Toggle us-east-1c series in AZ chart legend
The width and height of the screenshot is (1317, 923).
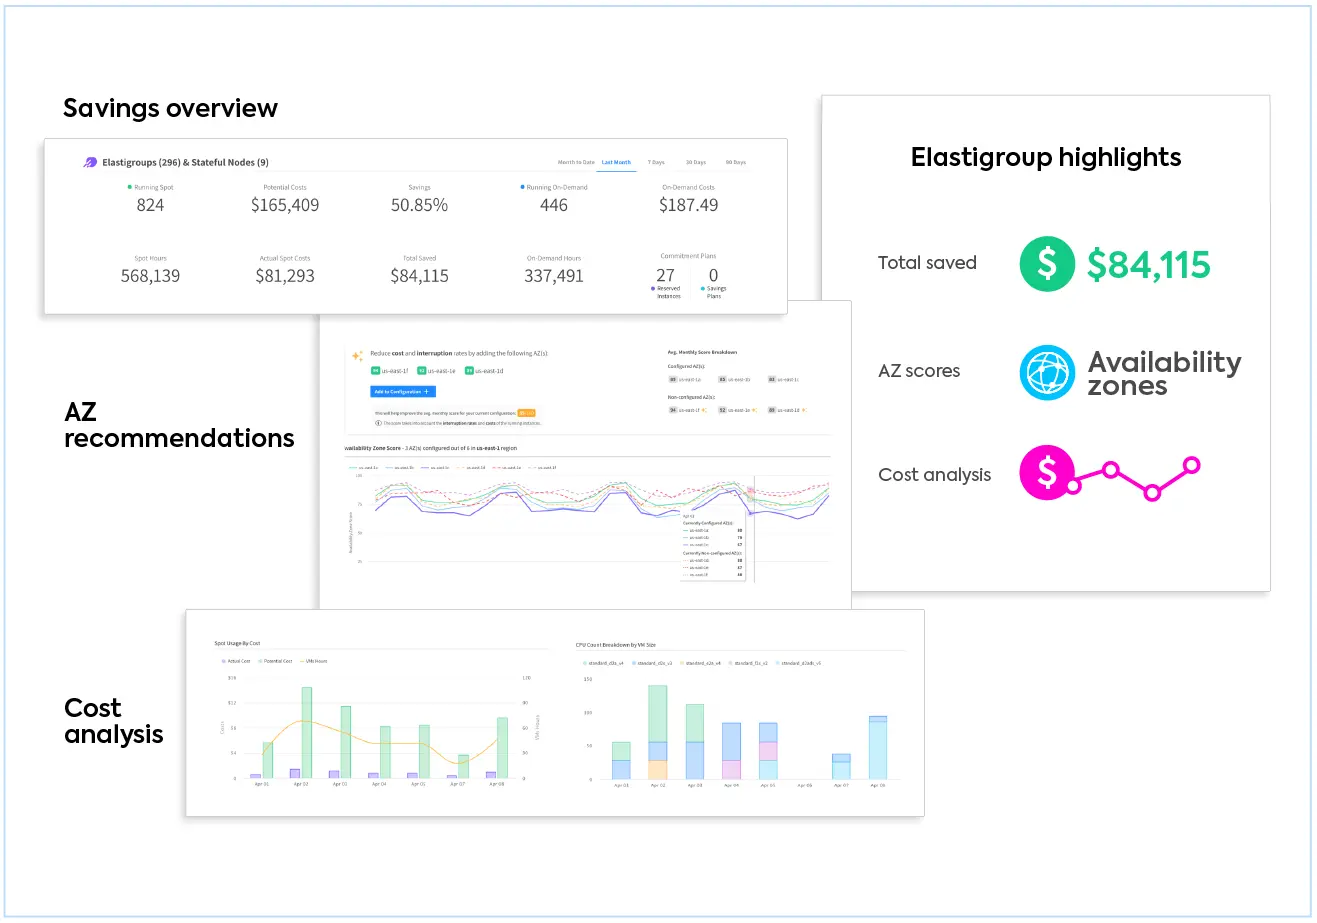point(436,467)
